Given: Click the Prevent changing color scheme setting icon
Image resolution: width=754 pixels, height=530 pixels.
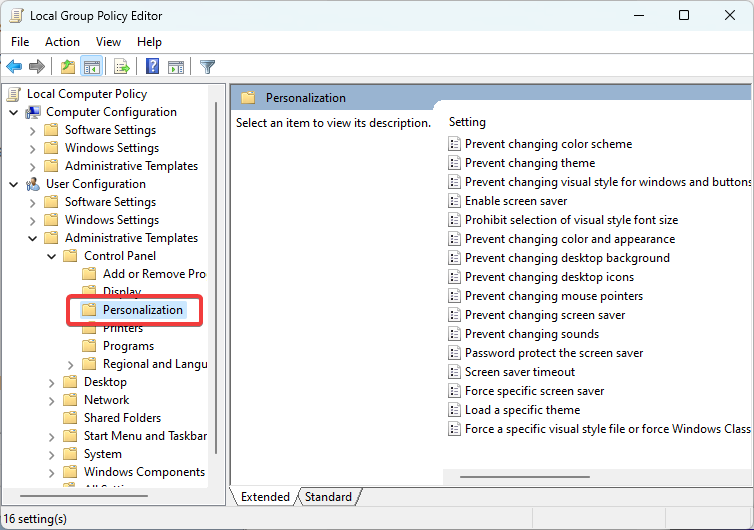Looking at the screenshot, I should 454,144.
